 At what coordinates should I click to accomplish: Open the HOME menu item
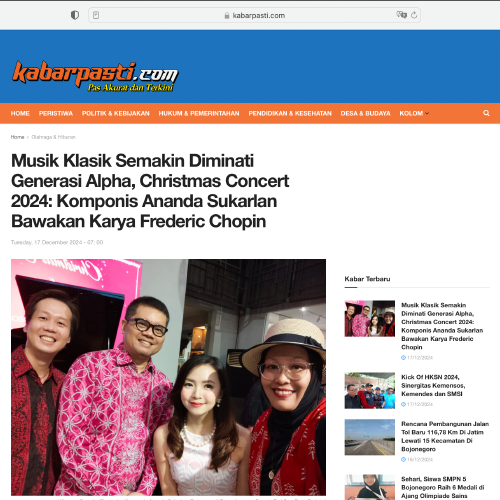20,113
